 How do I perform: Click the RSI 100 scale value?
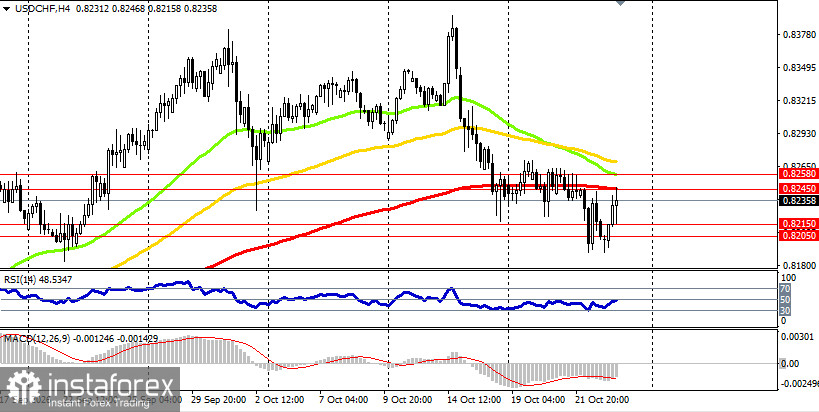[x=788, y=277]
